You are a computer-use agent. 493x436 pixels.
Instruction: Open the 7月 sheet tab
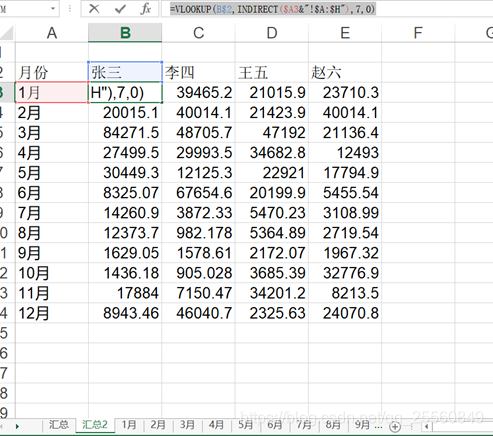tap(304, 425)
